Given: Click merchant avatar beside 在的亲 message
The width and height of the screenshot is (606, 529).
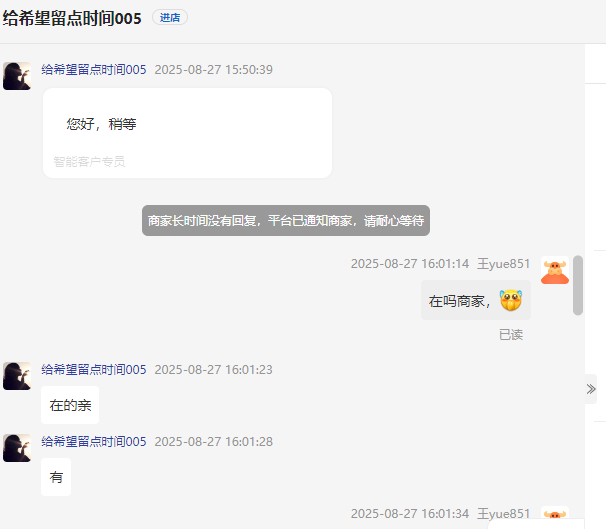Looking at the screenshot, I should coord(17,376).
